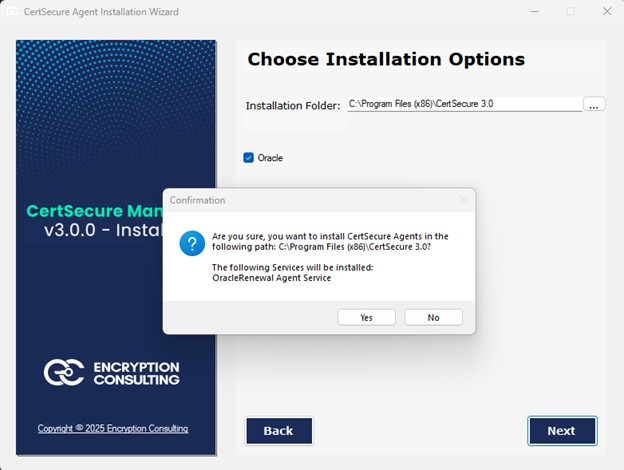The width and height of the screenshot is (624, 470).
Task: Click the OracleRenewal Agent Service text
Action: pos(271,278)
